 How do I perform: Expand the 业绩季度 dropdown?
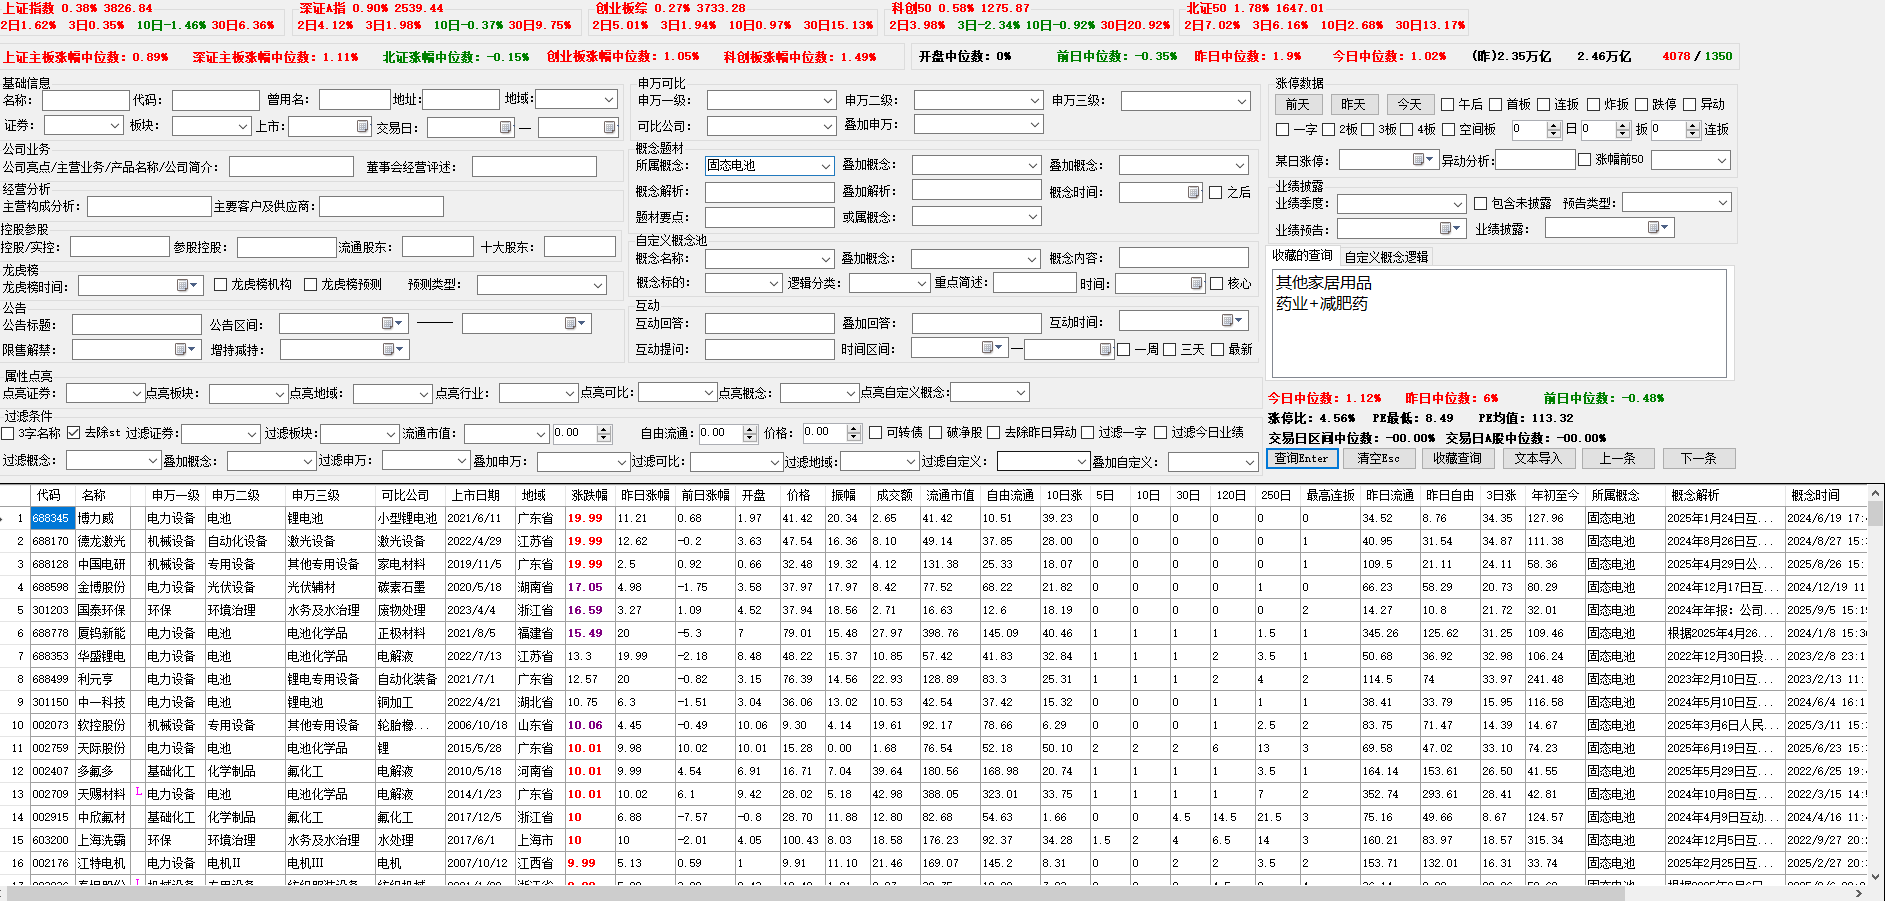(x=1457, y=204)
